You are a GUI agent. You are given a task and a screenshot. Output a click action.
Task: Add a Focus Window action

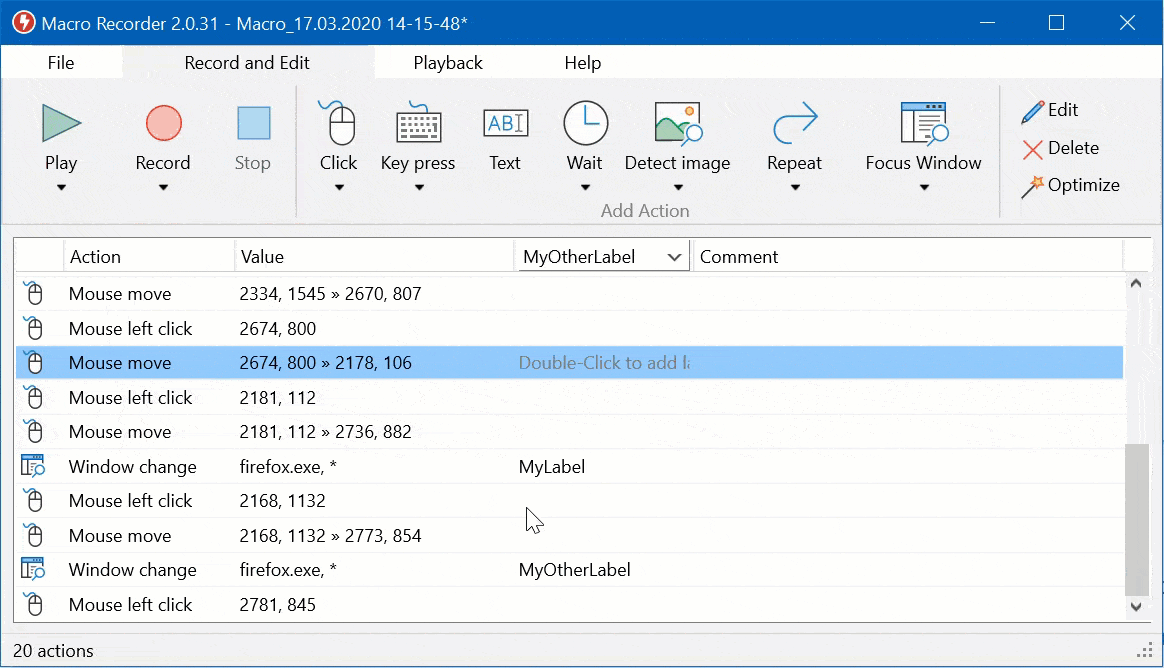[923, 124]
